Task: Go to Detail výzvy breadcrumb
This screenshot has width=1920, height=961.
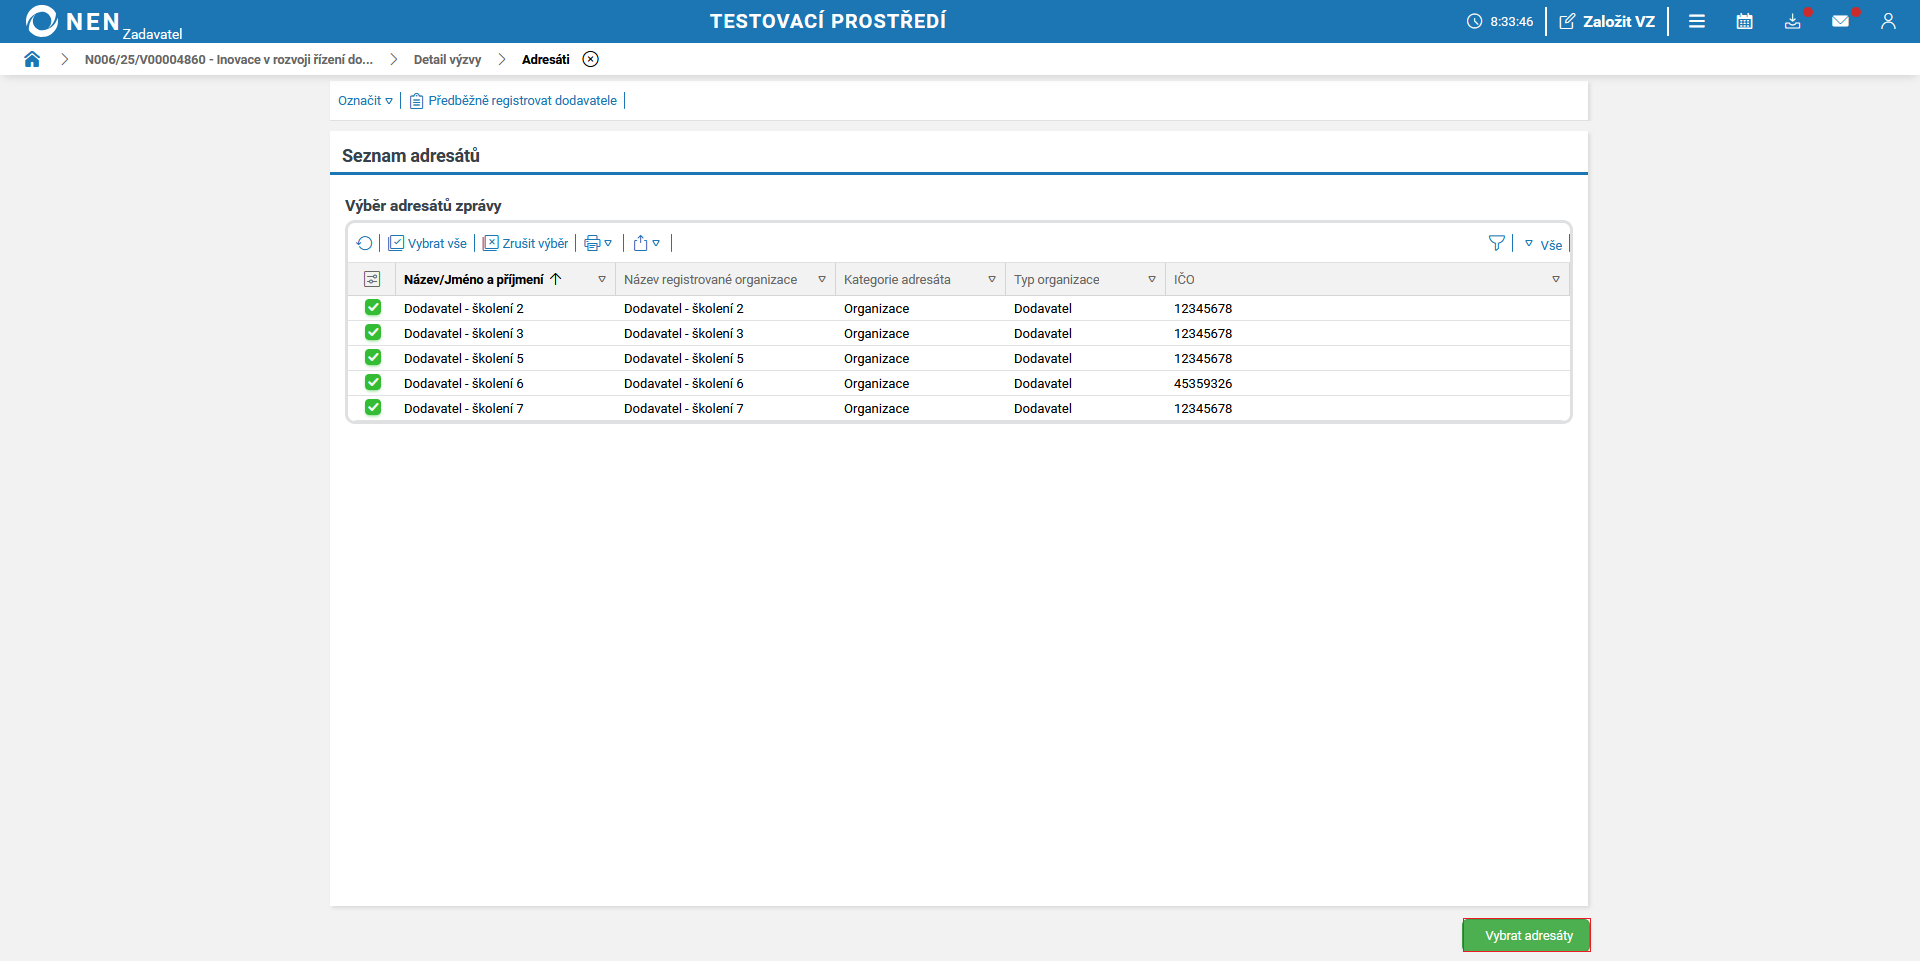Action: coord(447,60)
